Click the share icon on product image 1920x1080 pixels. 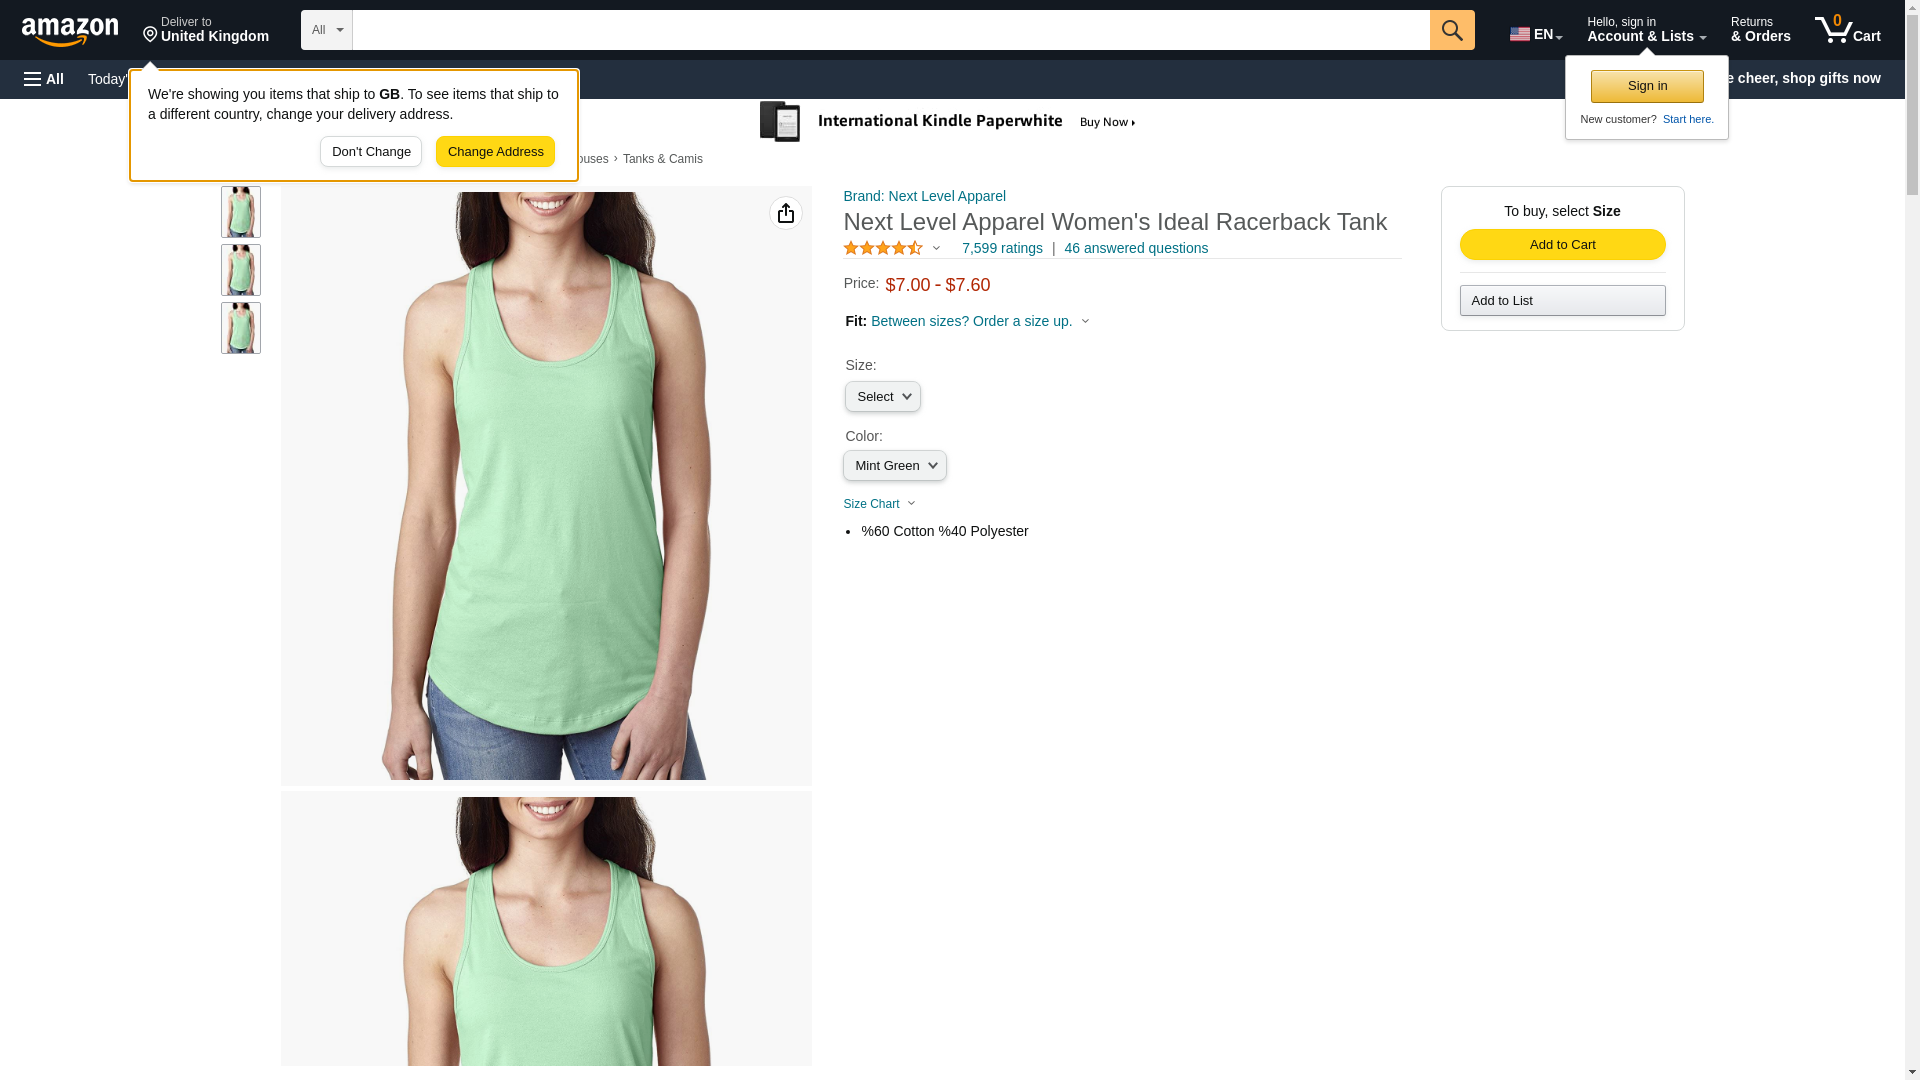(785, 213)
